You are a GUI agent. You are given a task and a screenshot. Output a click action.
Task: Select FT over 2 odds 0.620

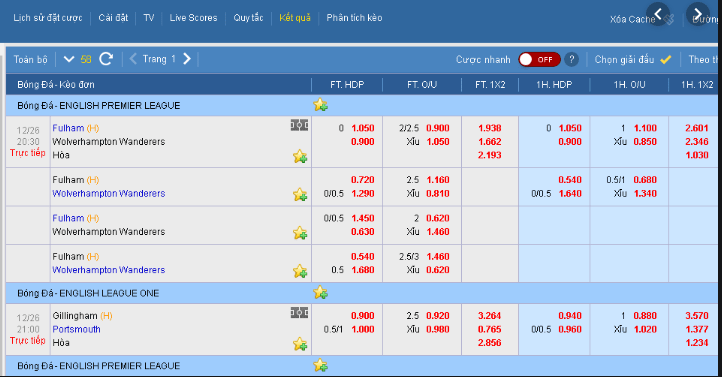[x=437, y=218]
